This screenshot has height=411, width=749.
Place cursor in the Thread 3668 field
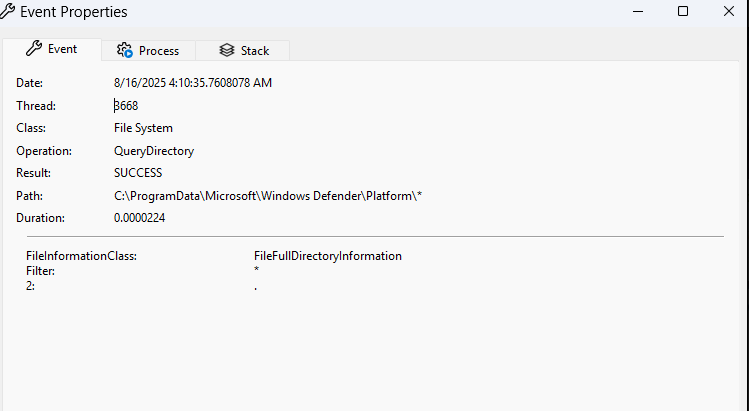(126, 105)
